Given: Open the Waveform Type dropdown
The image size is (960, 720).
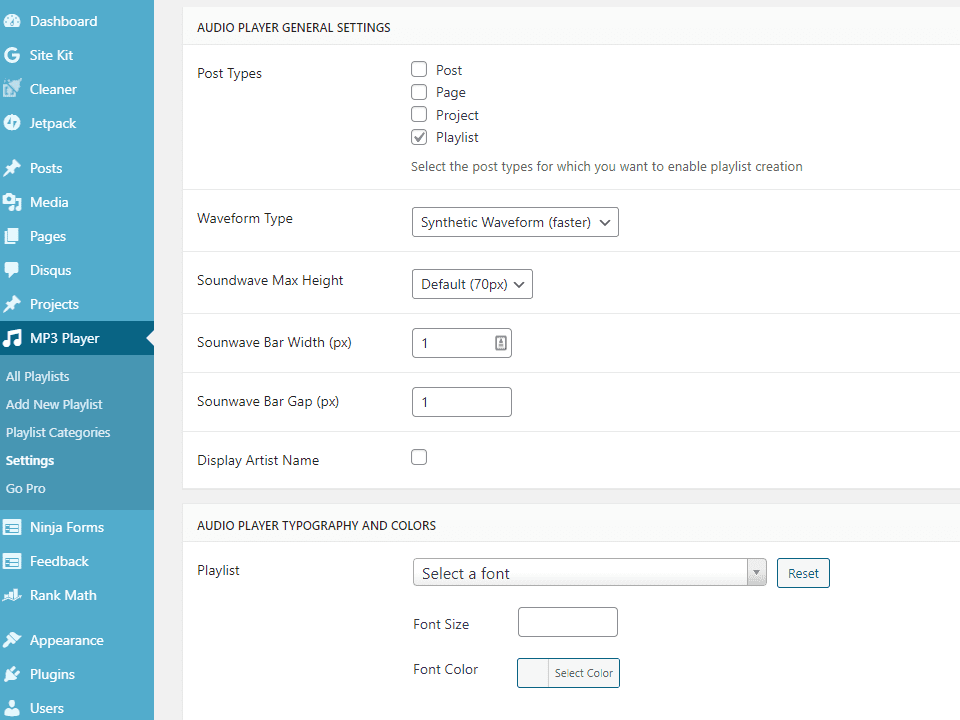Looking at the screenshot, I should [515, 222].
